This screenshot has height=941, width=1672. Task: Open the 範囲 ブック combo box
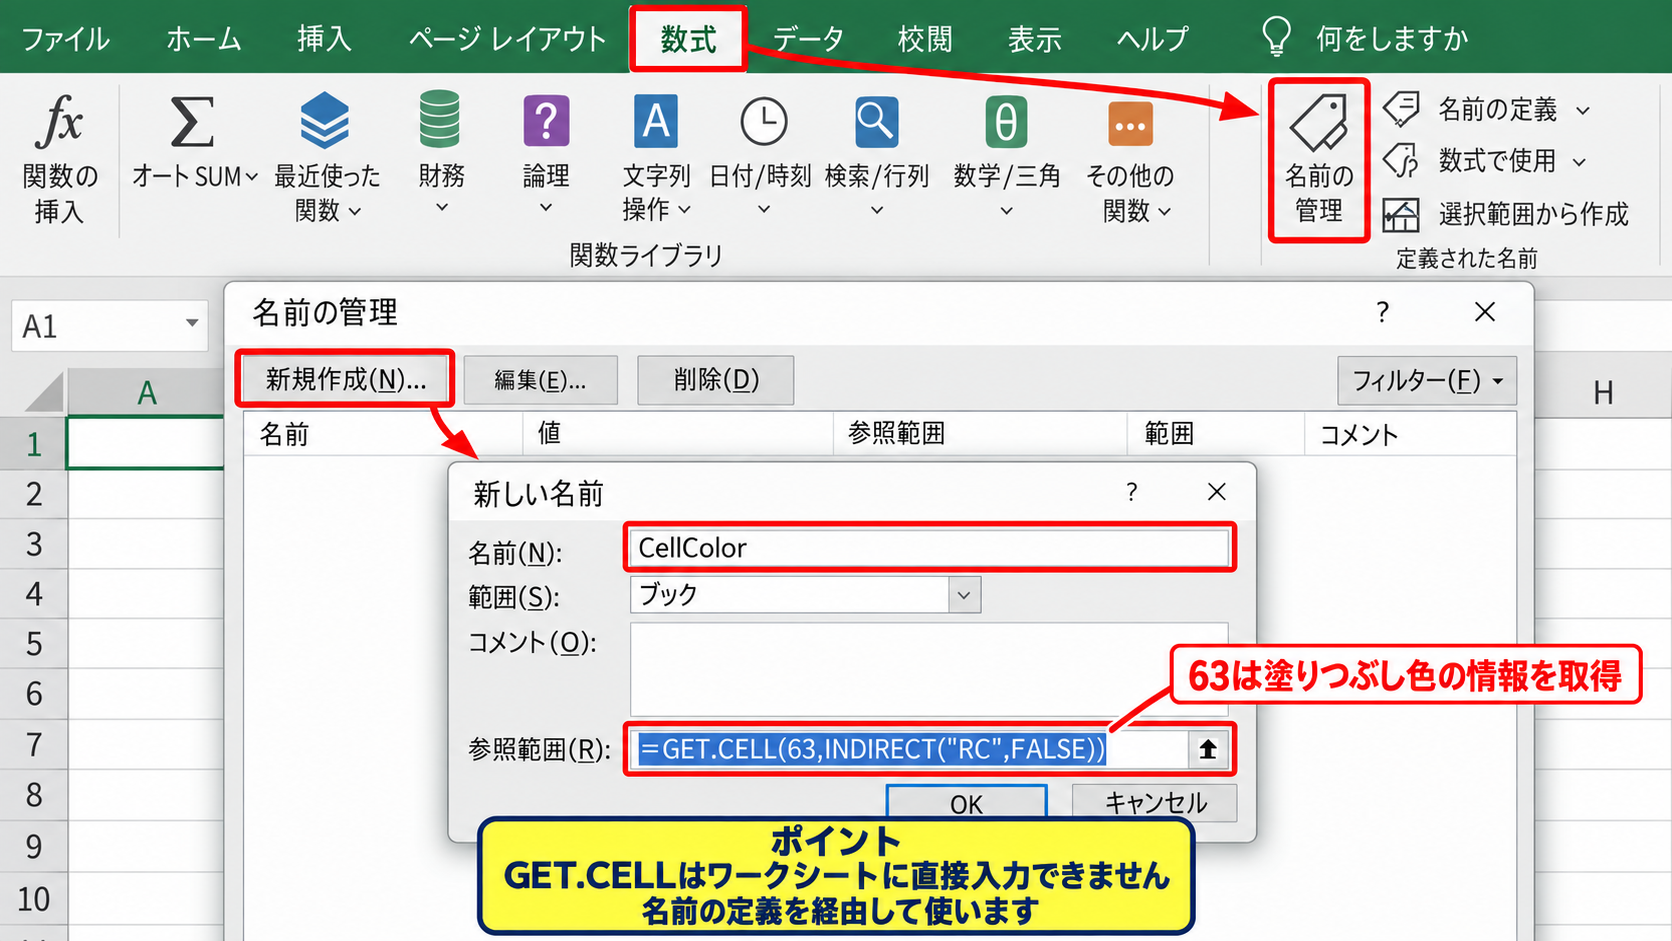tap(805, 595)
